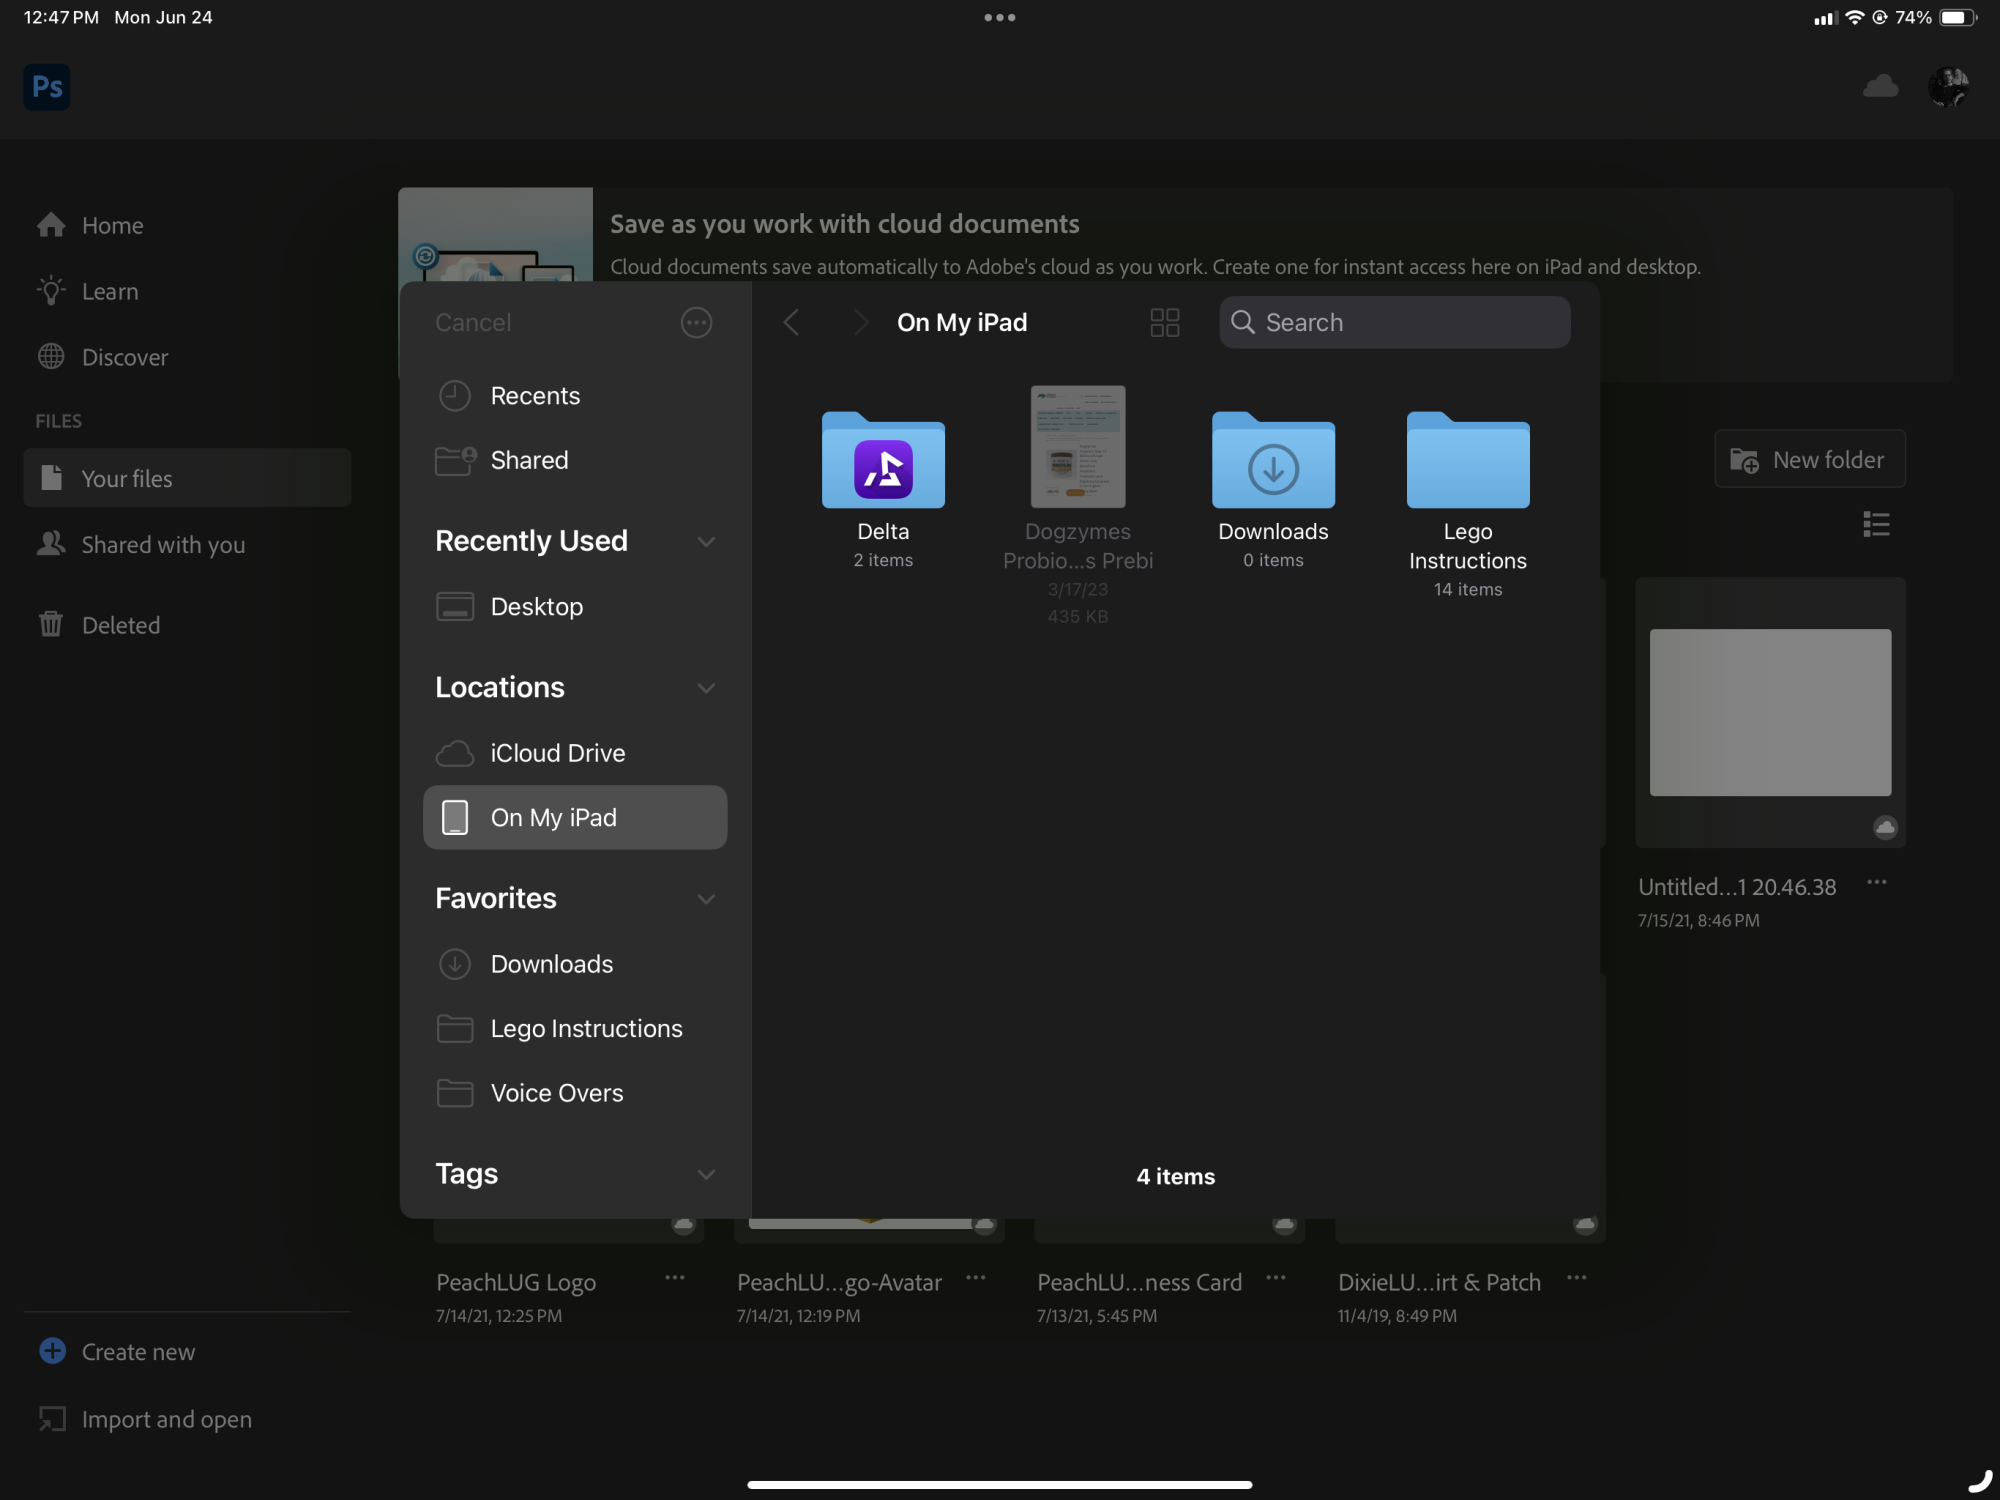Viewport: 2000px width, 1500px height.
Task: Select iCloud Drive location
Action: tap(557, 753)
